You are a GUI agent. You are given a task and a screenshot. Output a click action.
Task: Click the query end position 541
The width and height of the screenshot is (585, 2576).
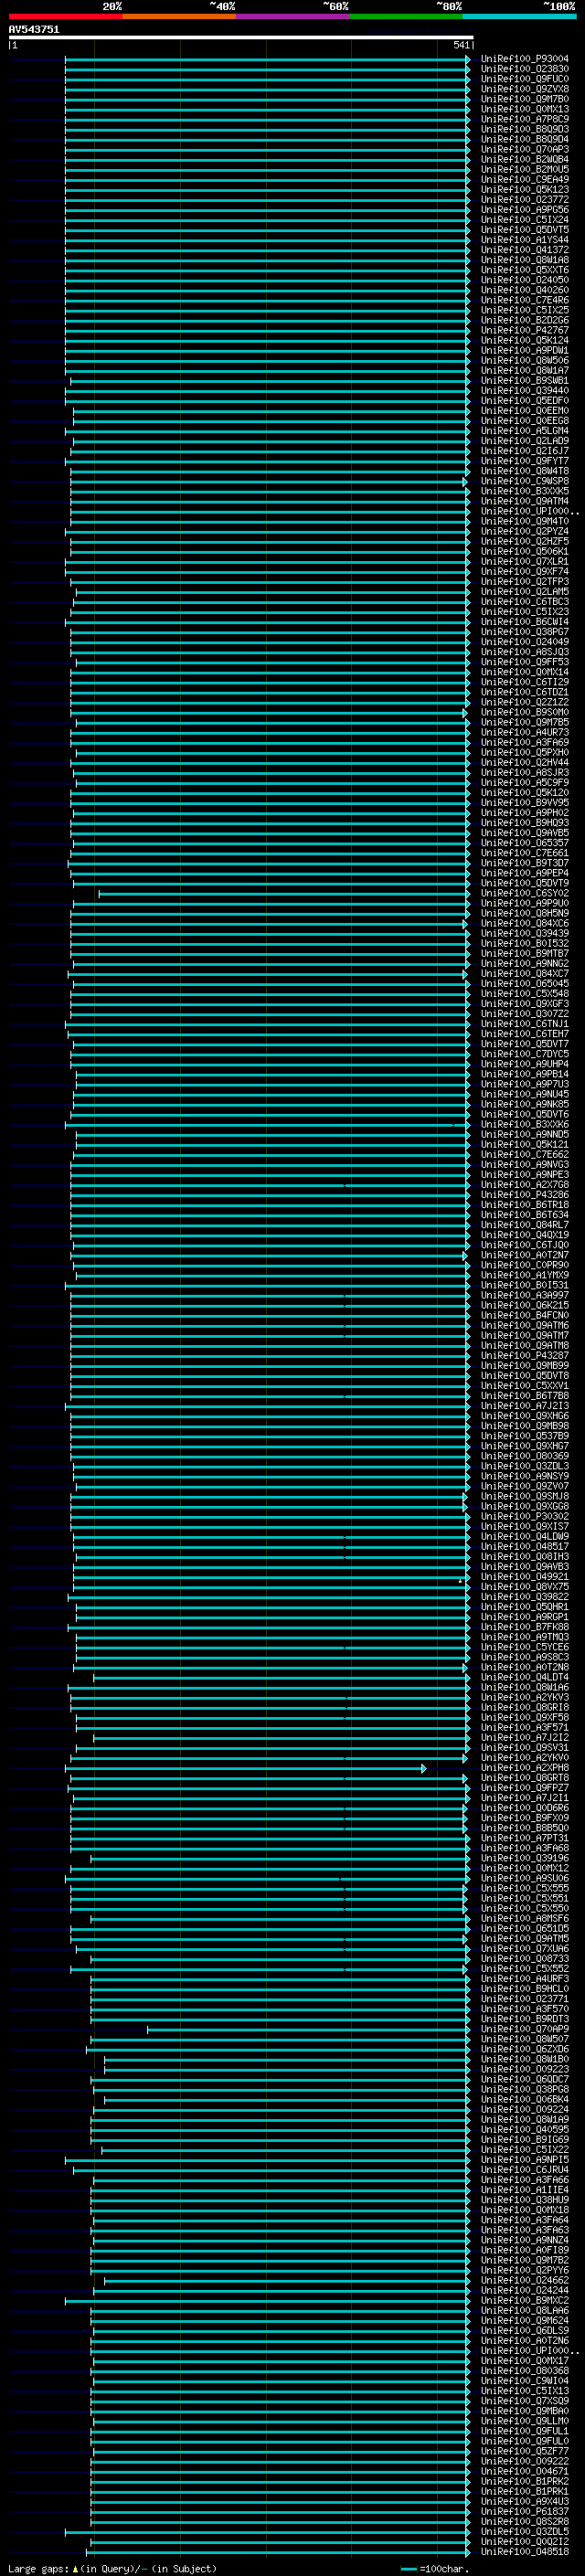point(461,45)
